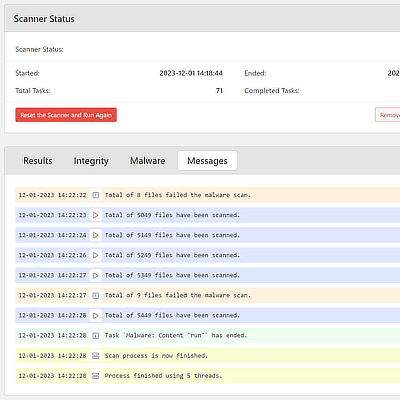Click info icon on Malware Content task ended row
Viewport: 400px width, 400px height.
(96, 335)
